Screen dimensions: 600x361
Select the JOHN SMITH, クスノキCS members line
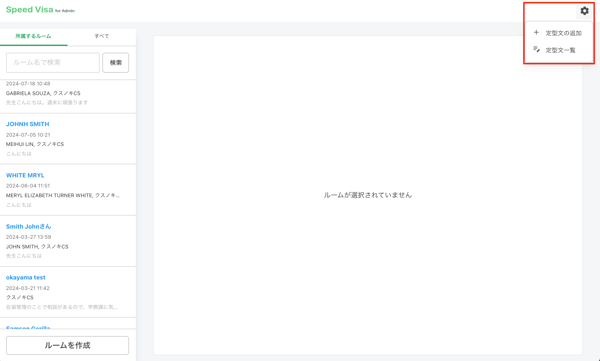[x=37, y=247]
